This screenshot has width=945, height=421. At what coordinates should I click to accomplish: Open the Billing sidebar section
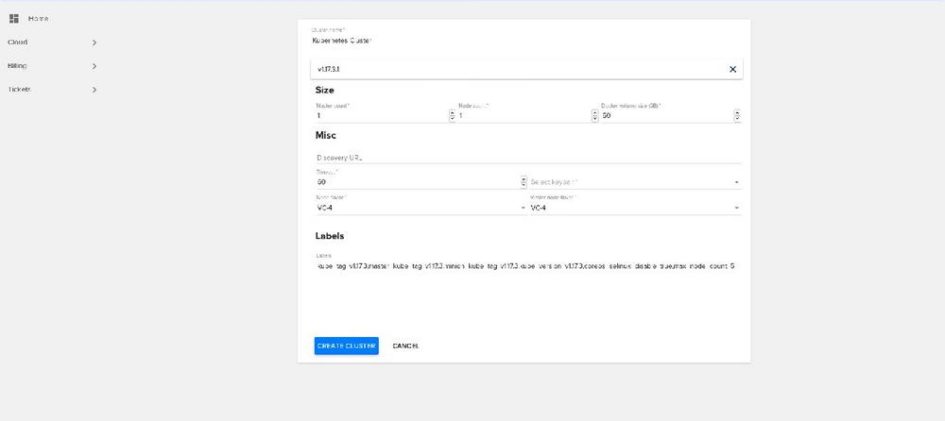coord(18,66)
